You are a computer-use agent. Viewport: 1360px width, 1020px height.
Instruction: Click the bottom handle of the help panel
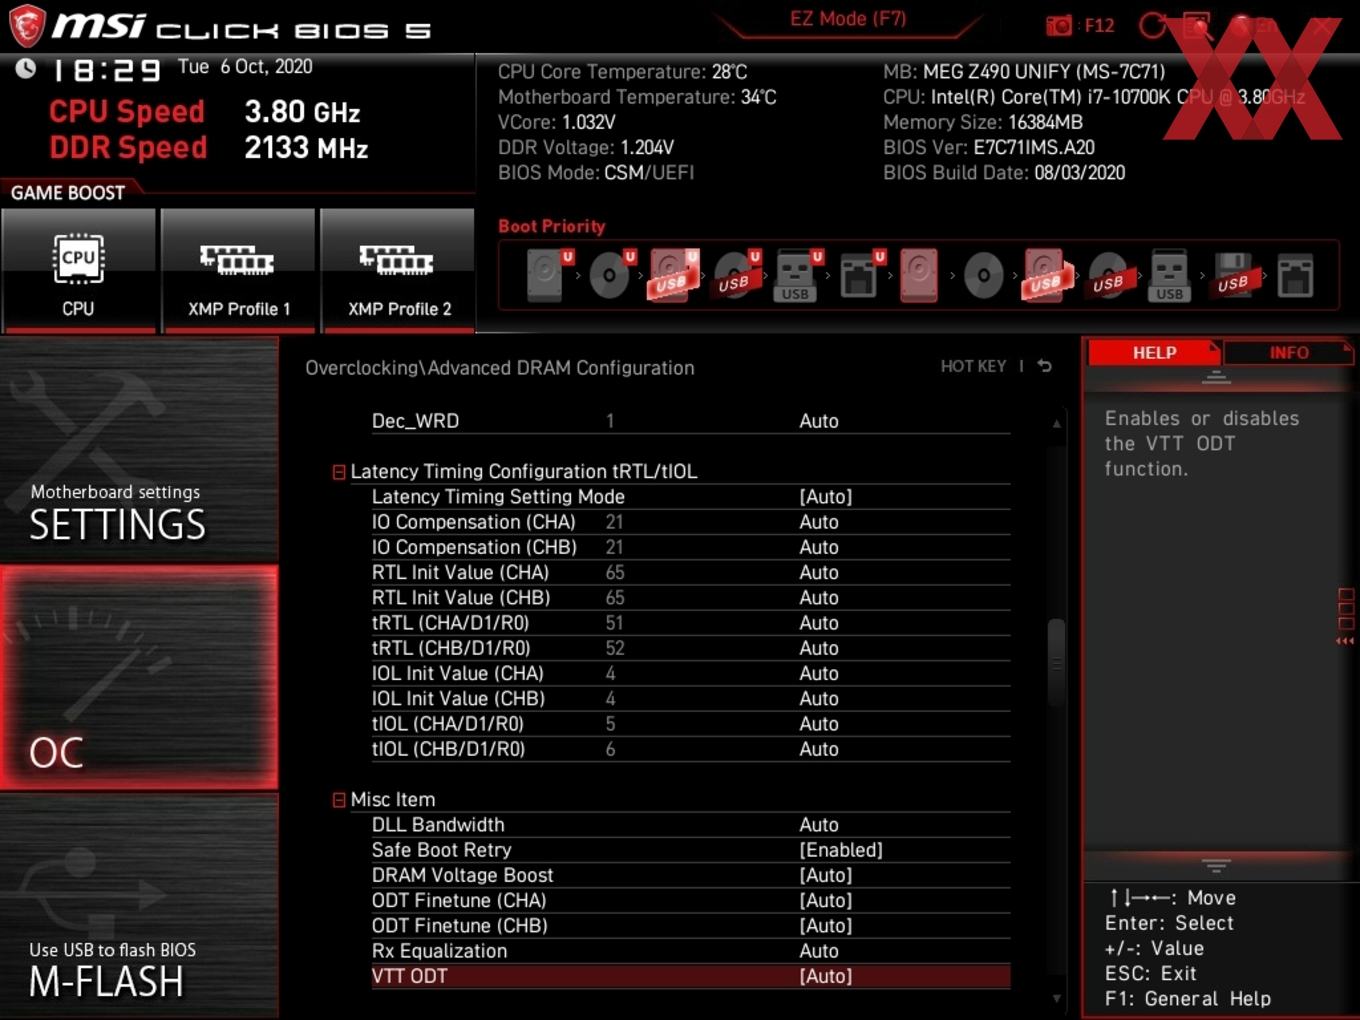click(1216, 866)
